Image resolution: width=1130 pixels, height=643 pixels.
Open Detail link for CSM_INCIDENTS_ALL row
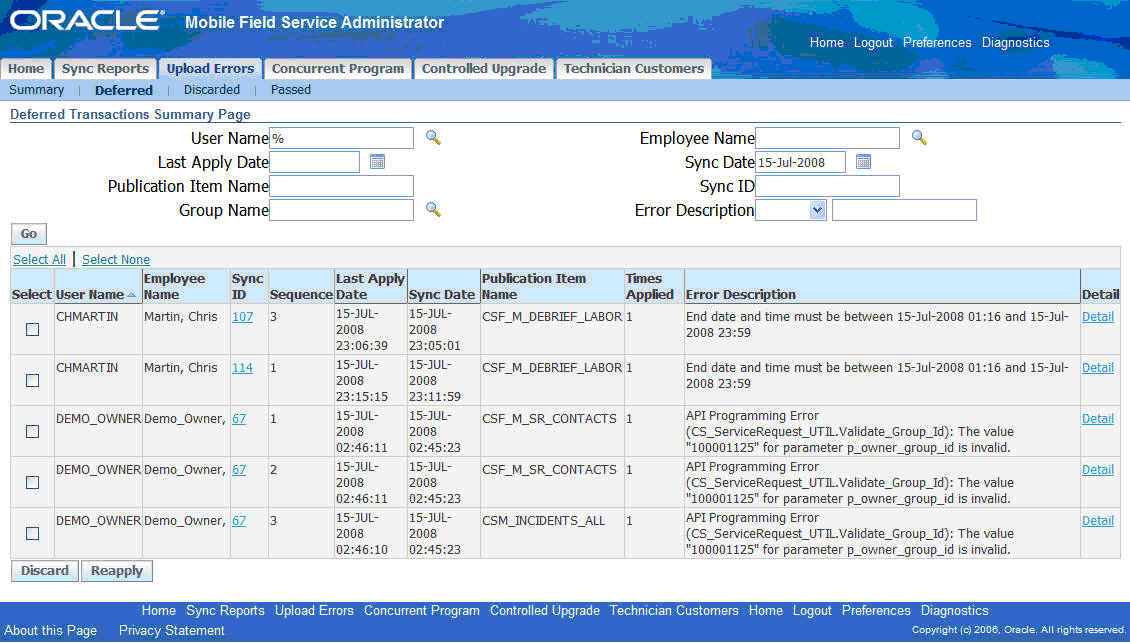point(1098,520)
